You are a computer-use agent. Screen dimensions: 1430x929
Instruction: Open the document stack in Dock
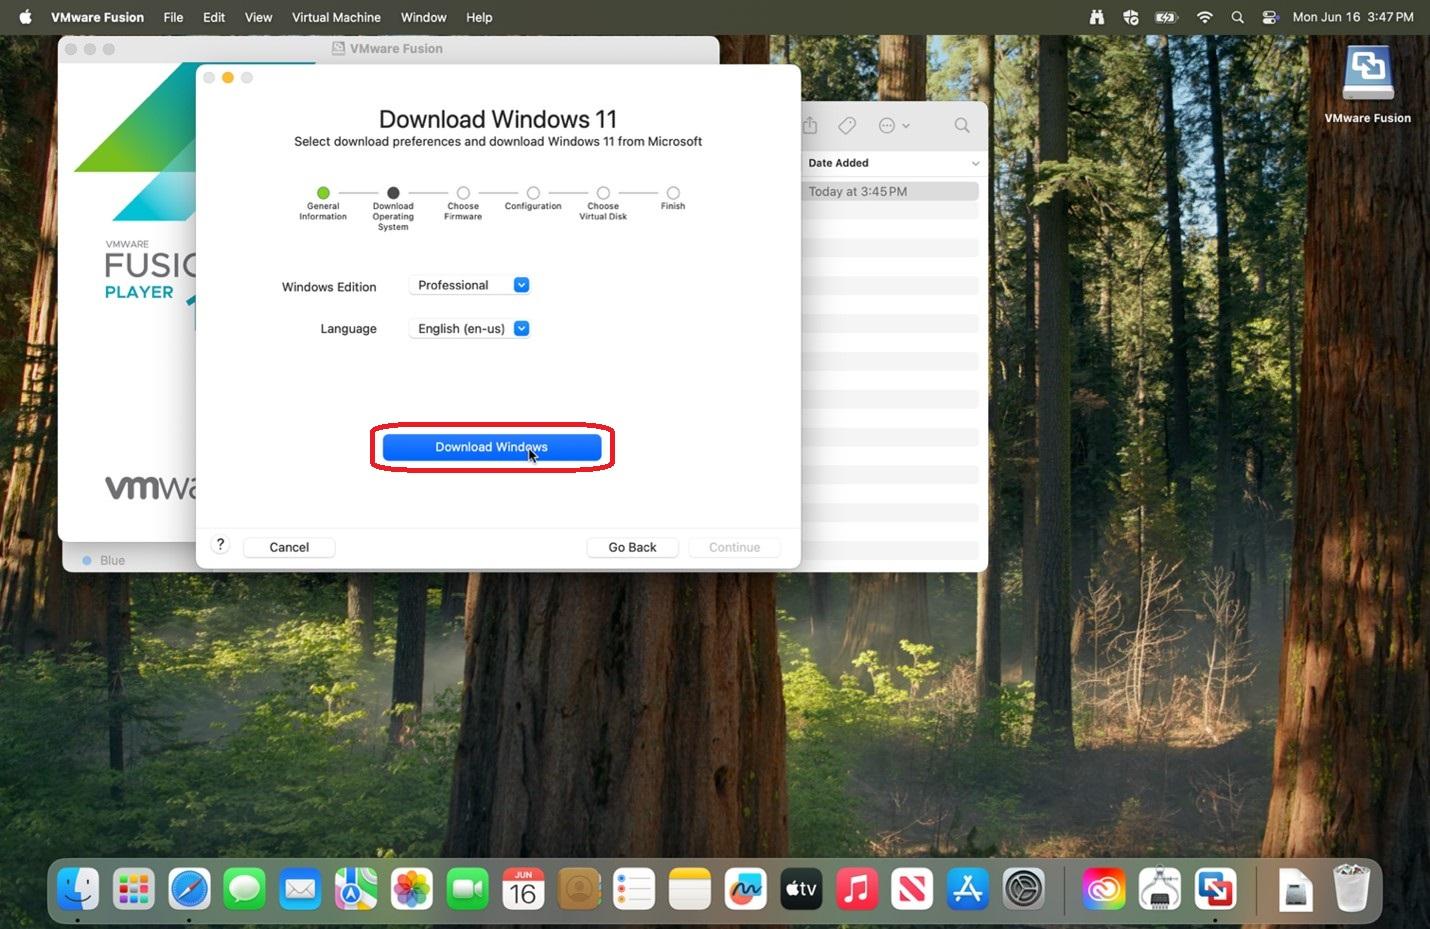click(1295, 888)
